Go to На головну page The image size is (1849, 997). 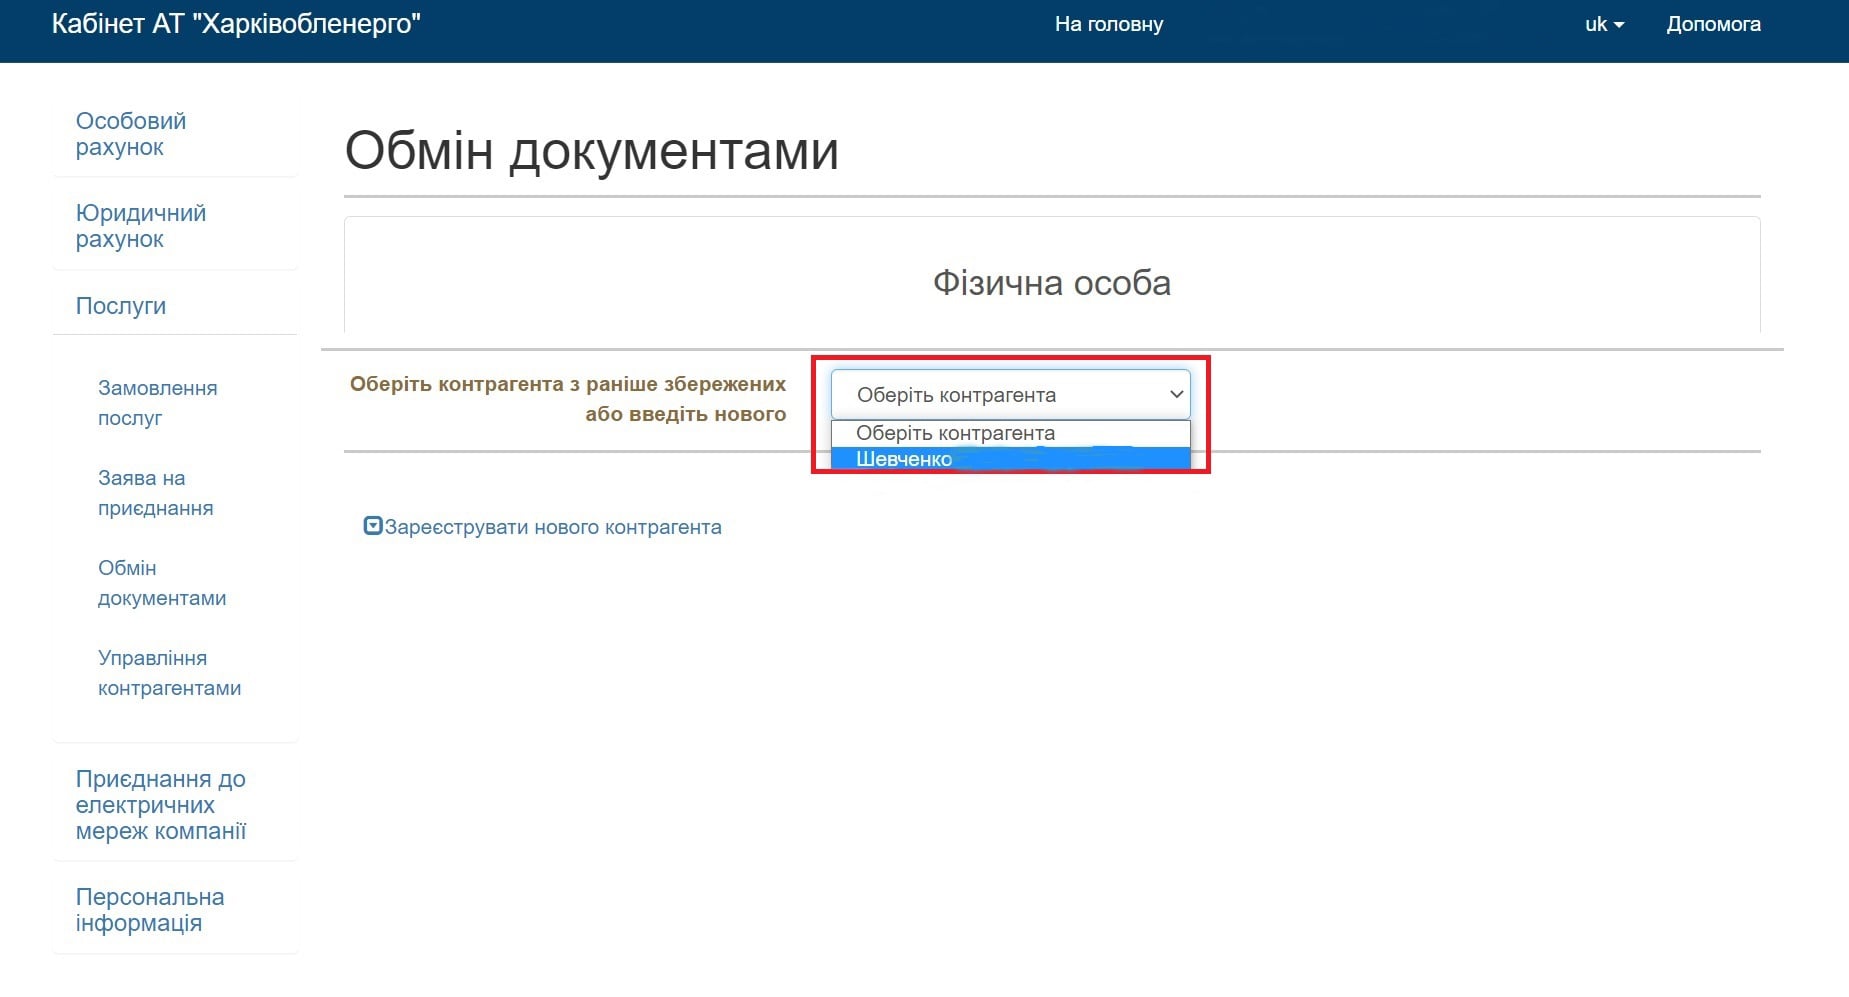1109,24
